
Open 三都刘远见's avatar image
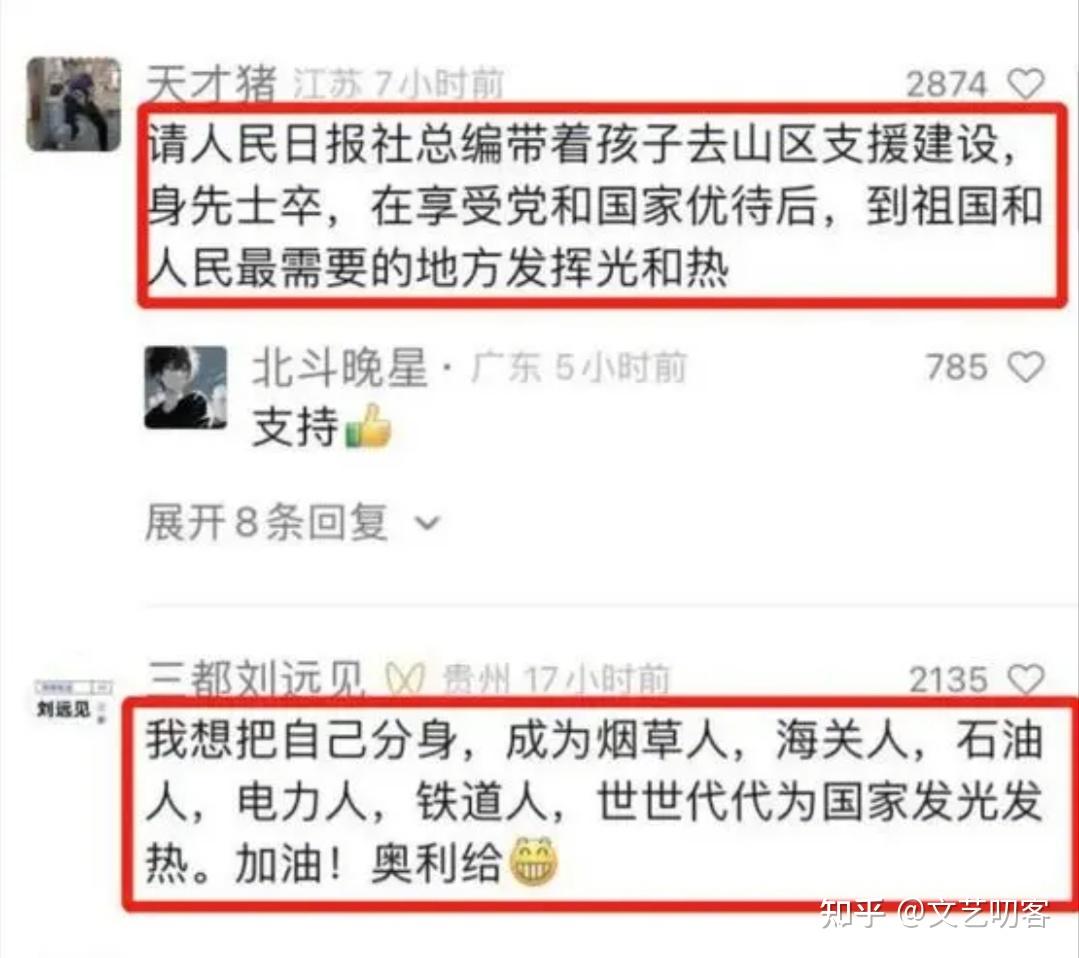[74, 701]
